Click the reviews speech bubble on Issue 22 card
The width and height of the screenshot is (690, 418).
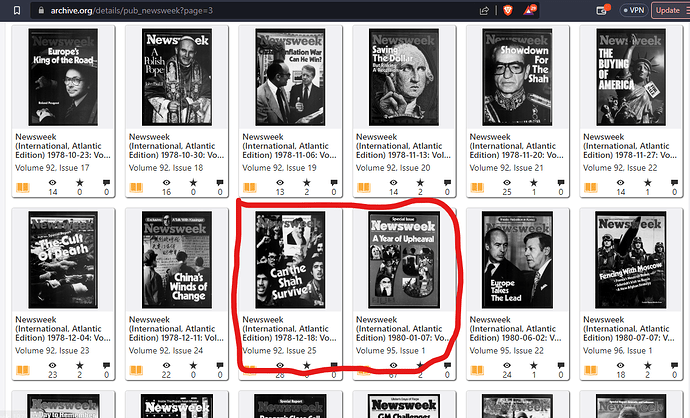tap(674, 183)
